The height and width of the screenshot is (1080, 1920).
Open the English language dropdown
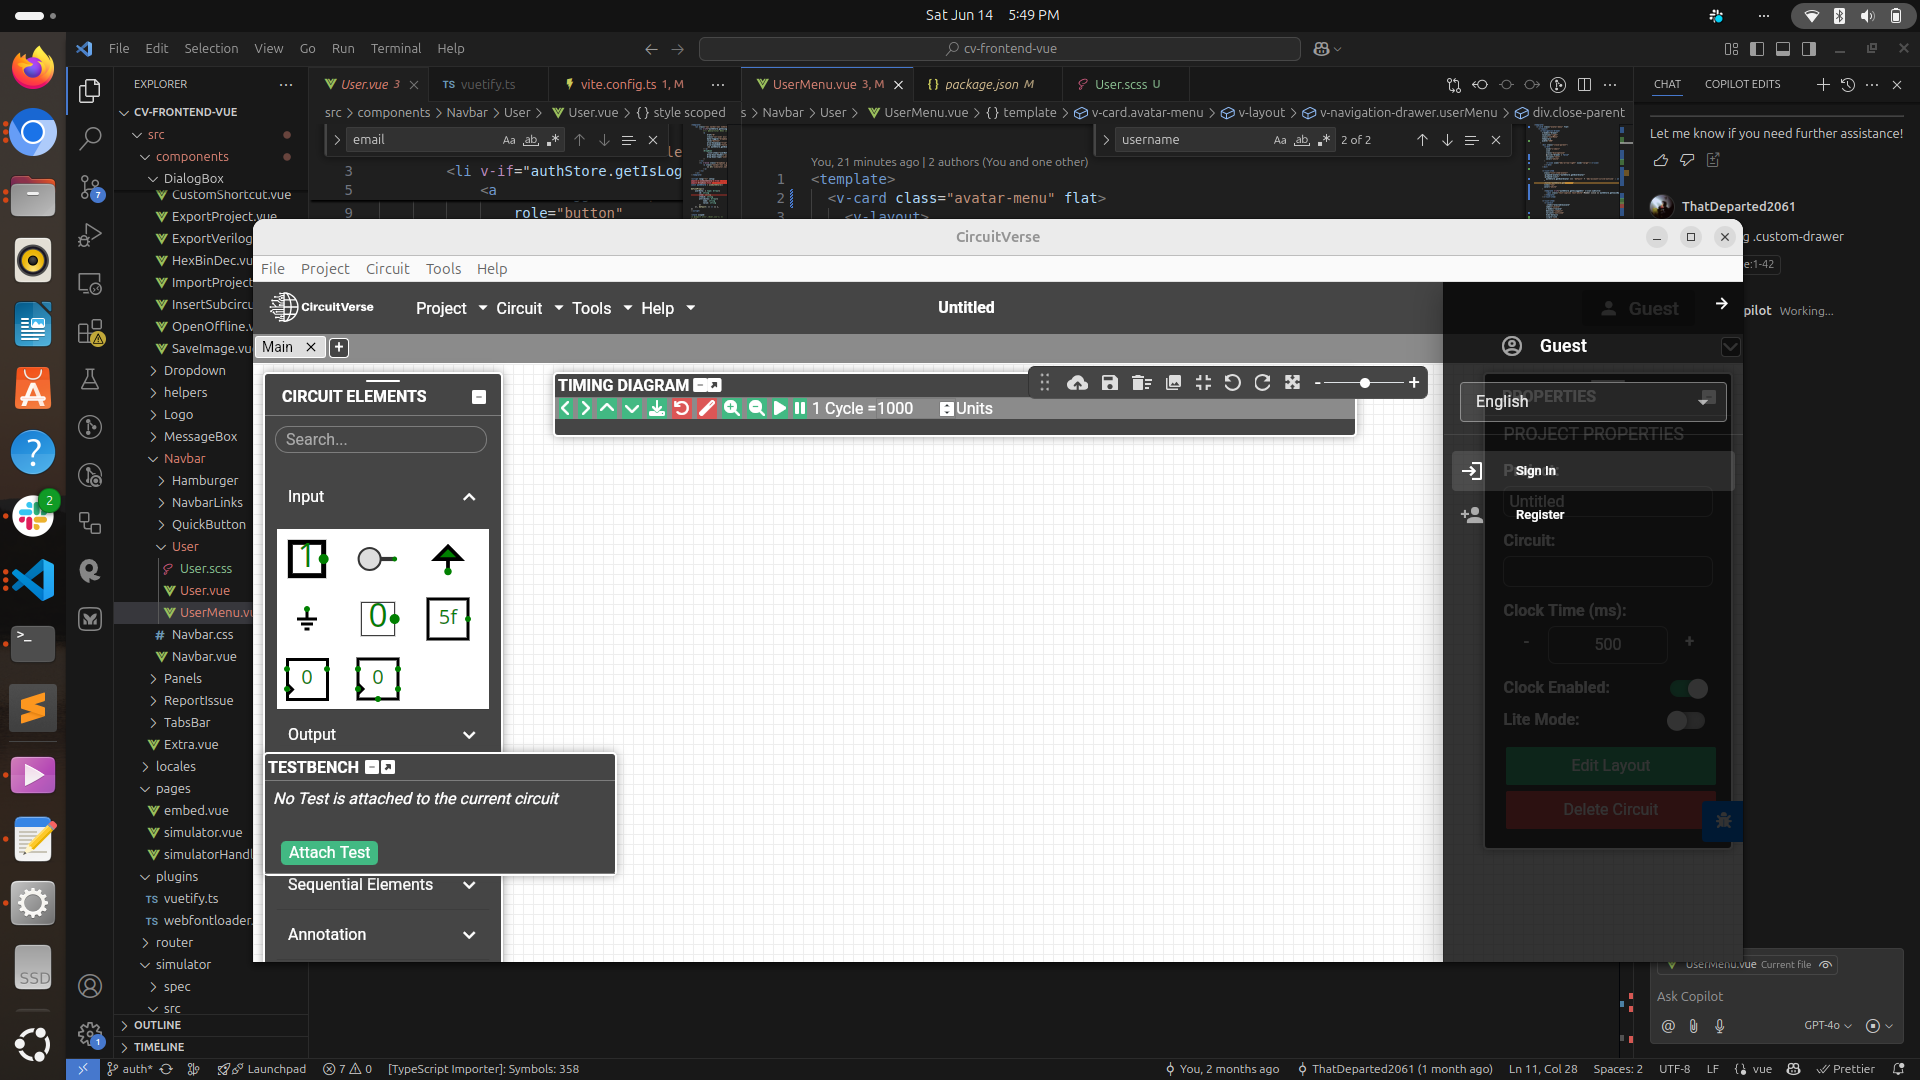click(1592, 401)
